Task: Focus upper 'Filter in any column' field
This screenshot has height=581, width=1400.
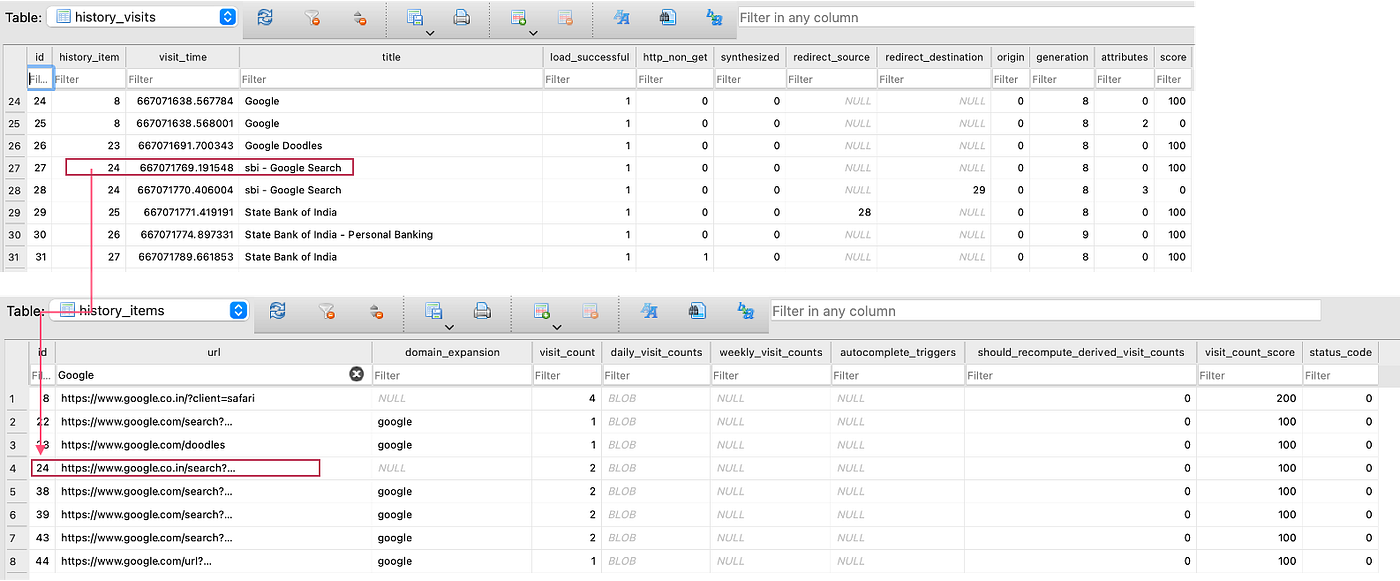Action: click(965, 17)
